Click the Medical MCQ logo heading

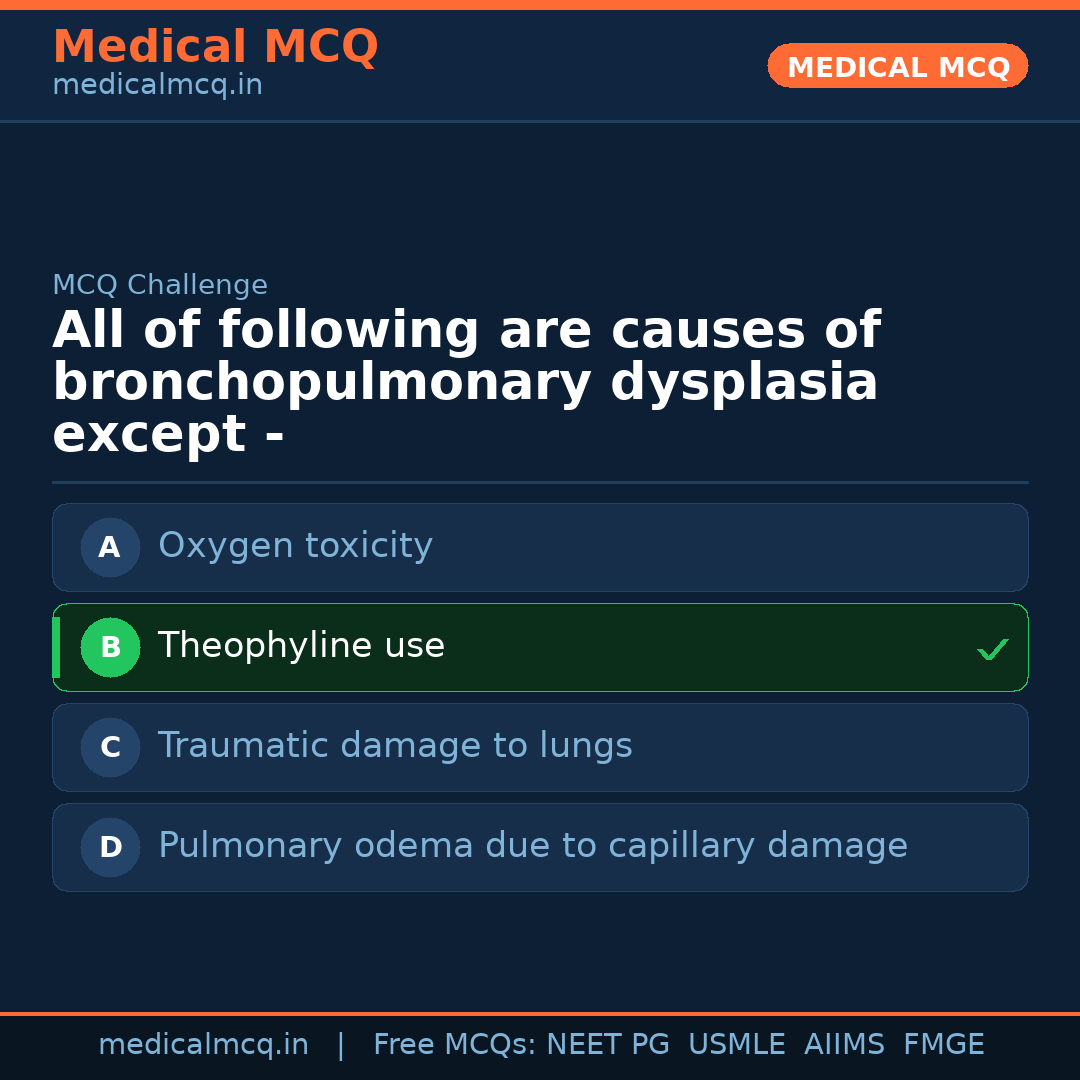(x=215, y=47)
